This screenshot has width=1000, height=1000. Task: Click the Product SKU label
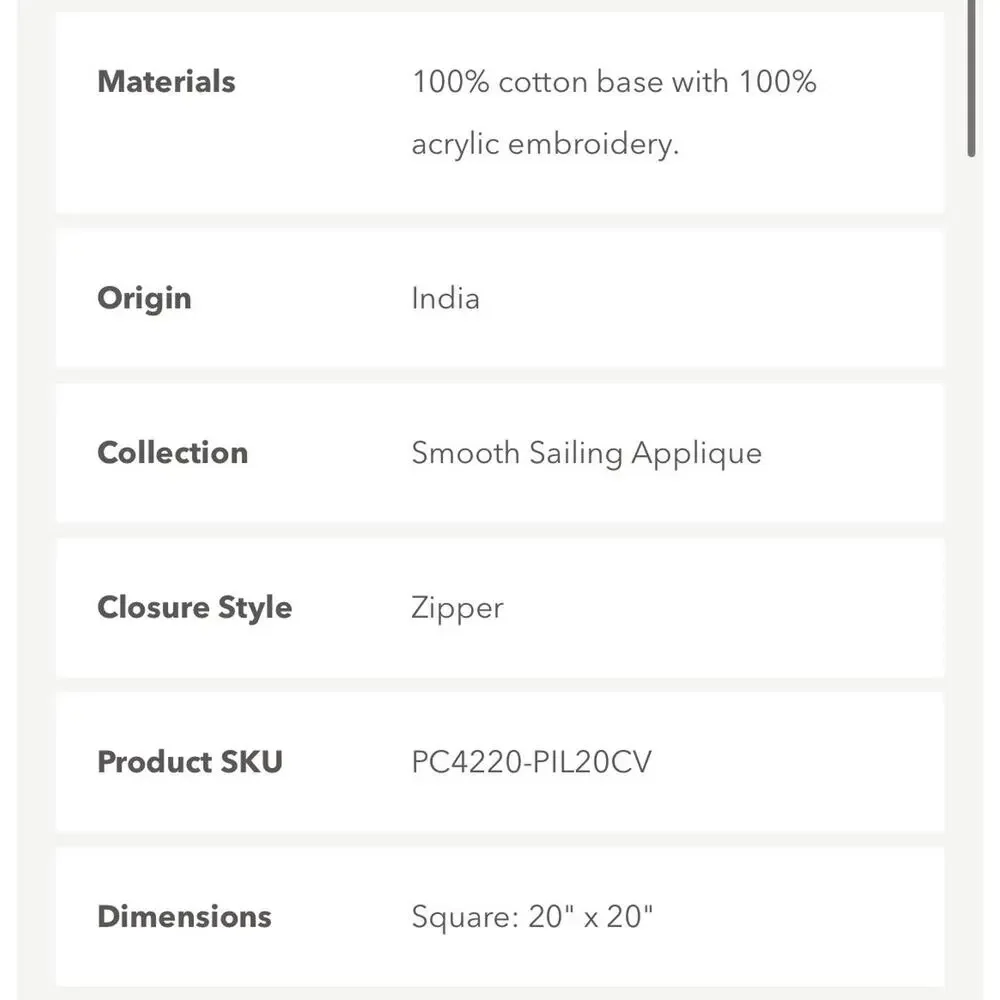(x=189, y=762)
